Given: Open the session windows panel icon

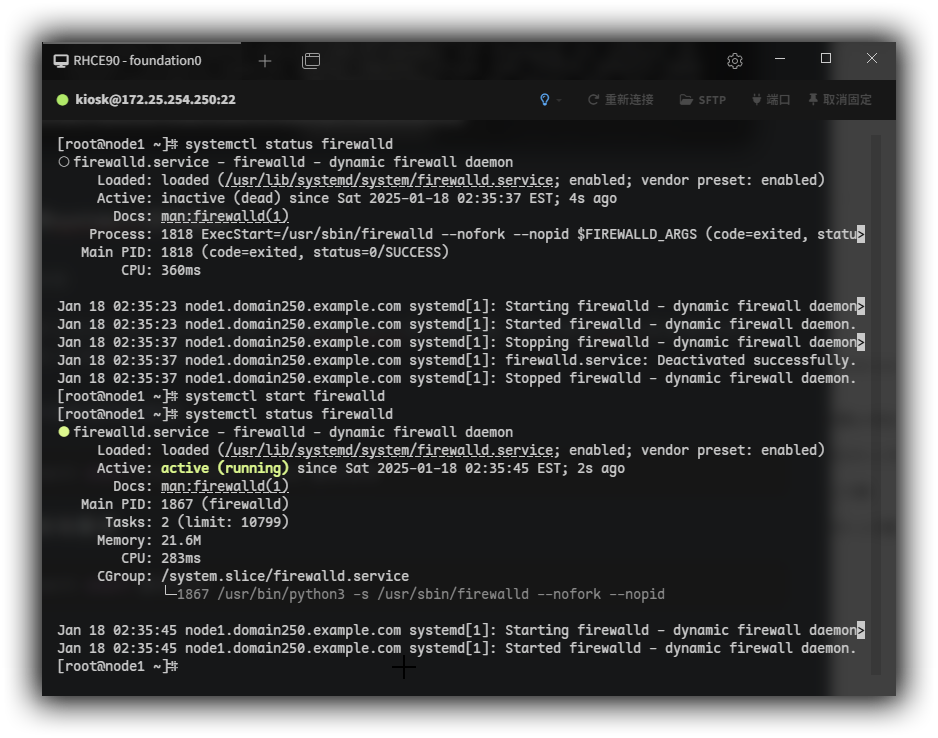Looking at the screenshot, I should [x=311, y=61].
